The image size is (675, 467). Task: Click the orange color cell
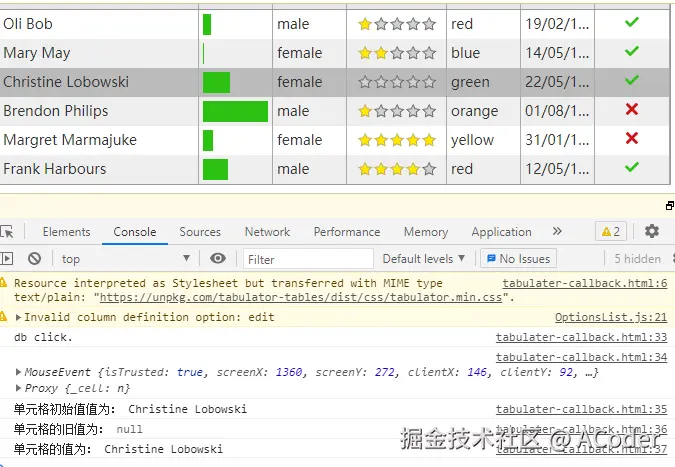[x=483, y=111]
